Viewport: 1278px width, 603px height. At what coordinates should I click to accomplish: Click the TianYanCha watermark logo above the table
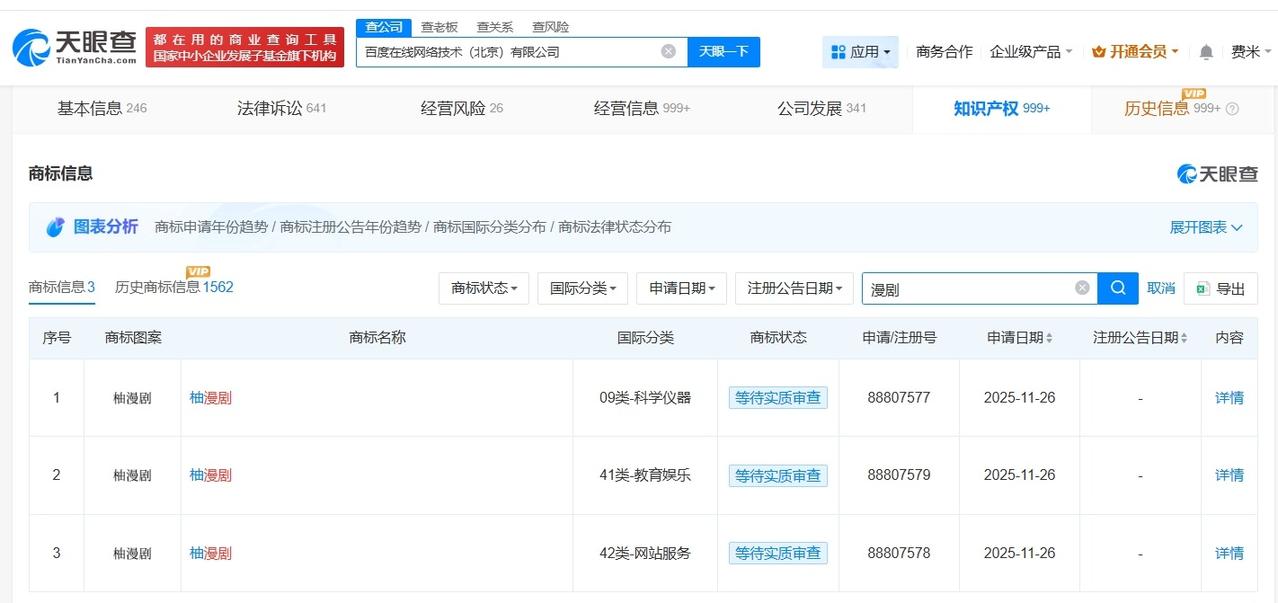(x=1217, y=173)
